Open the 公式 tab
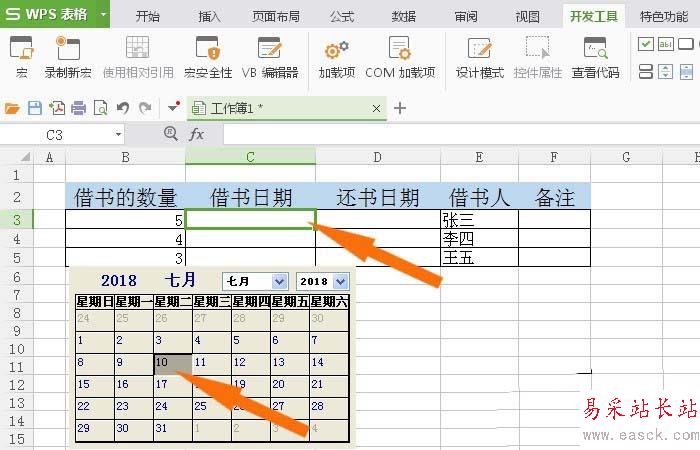 click(342, 17)
